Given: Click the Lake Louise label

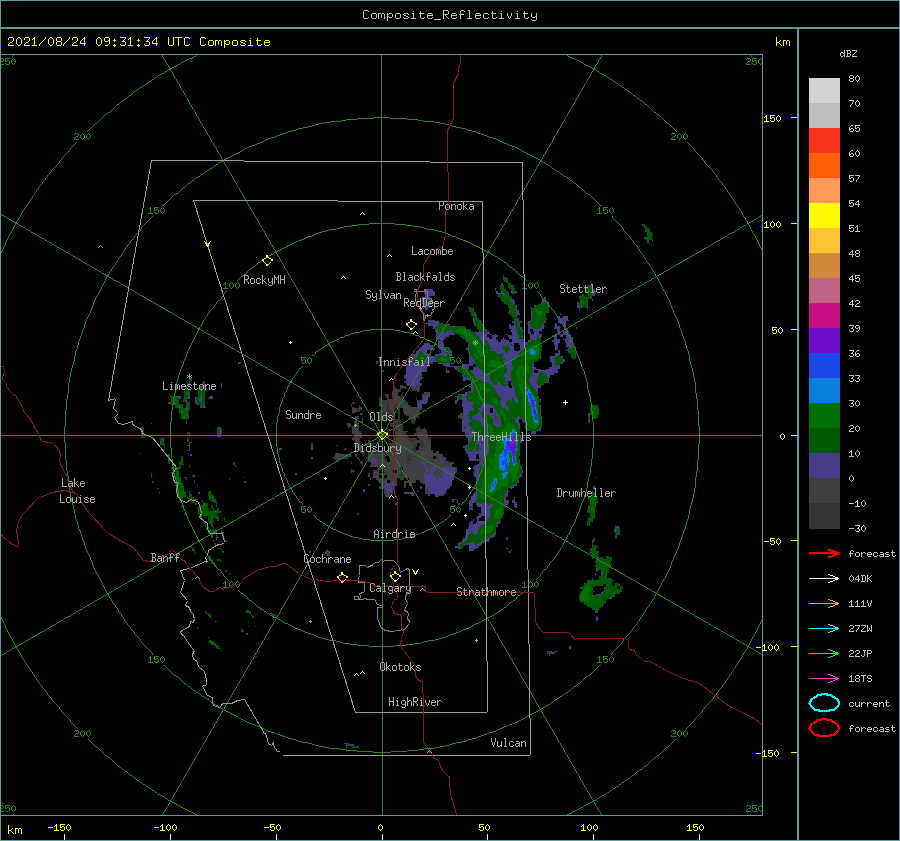Looking at the screenshot, I should (77, 491).
